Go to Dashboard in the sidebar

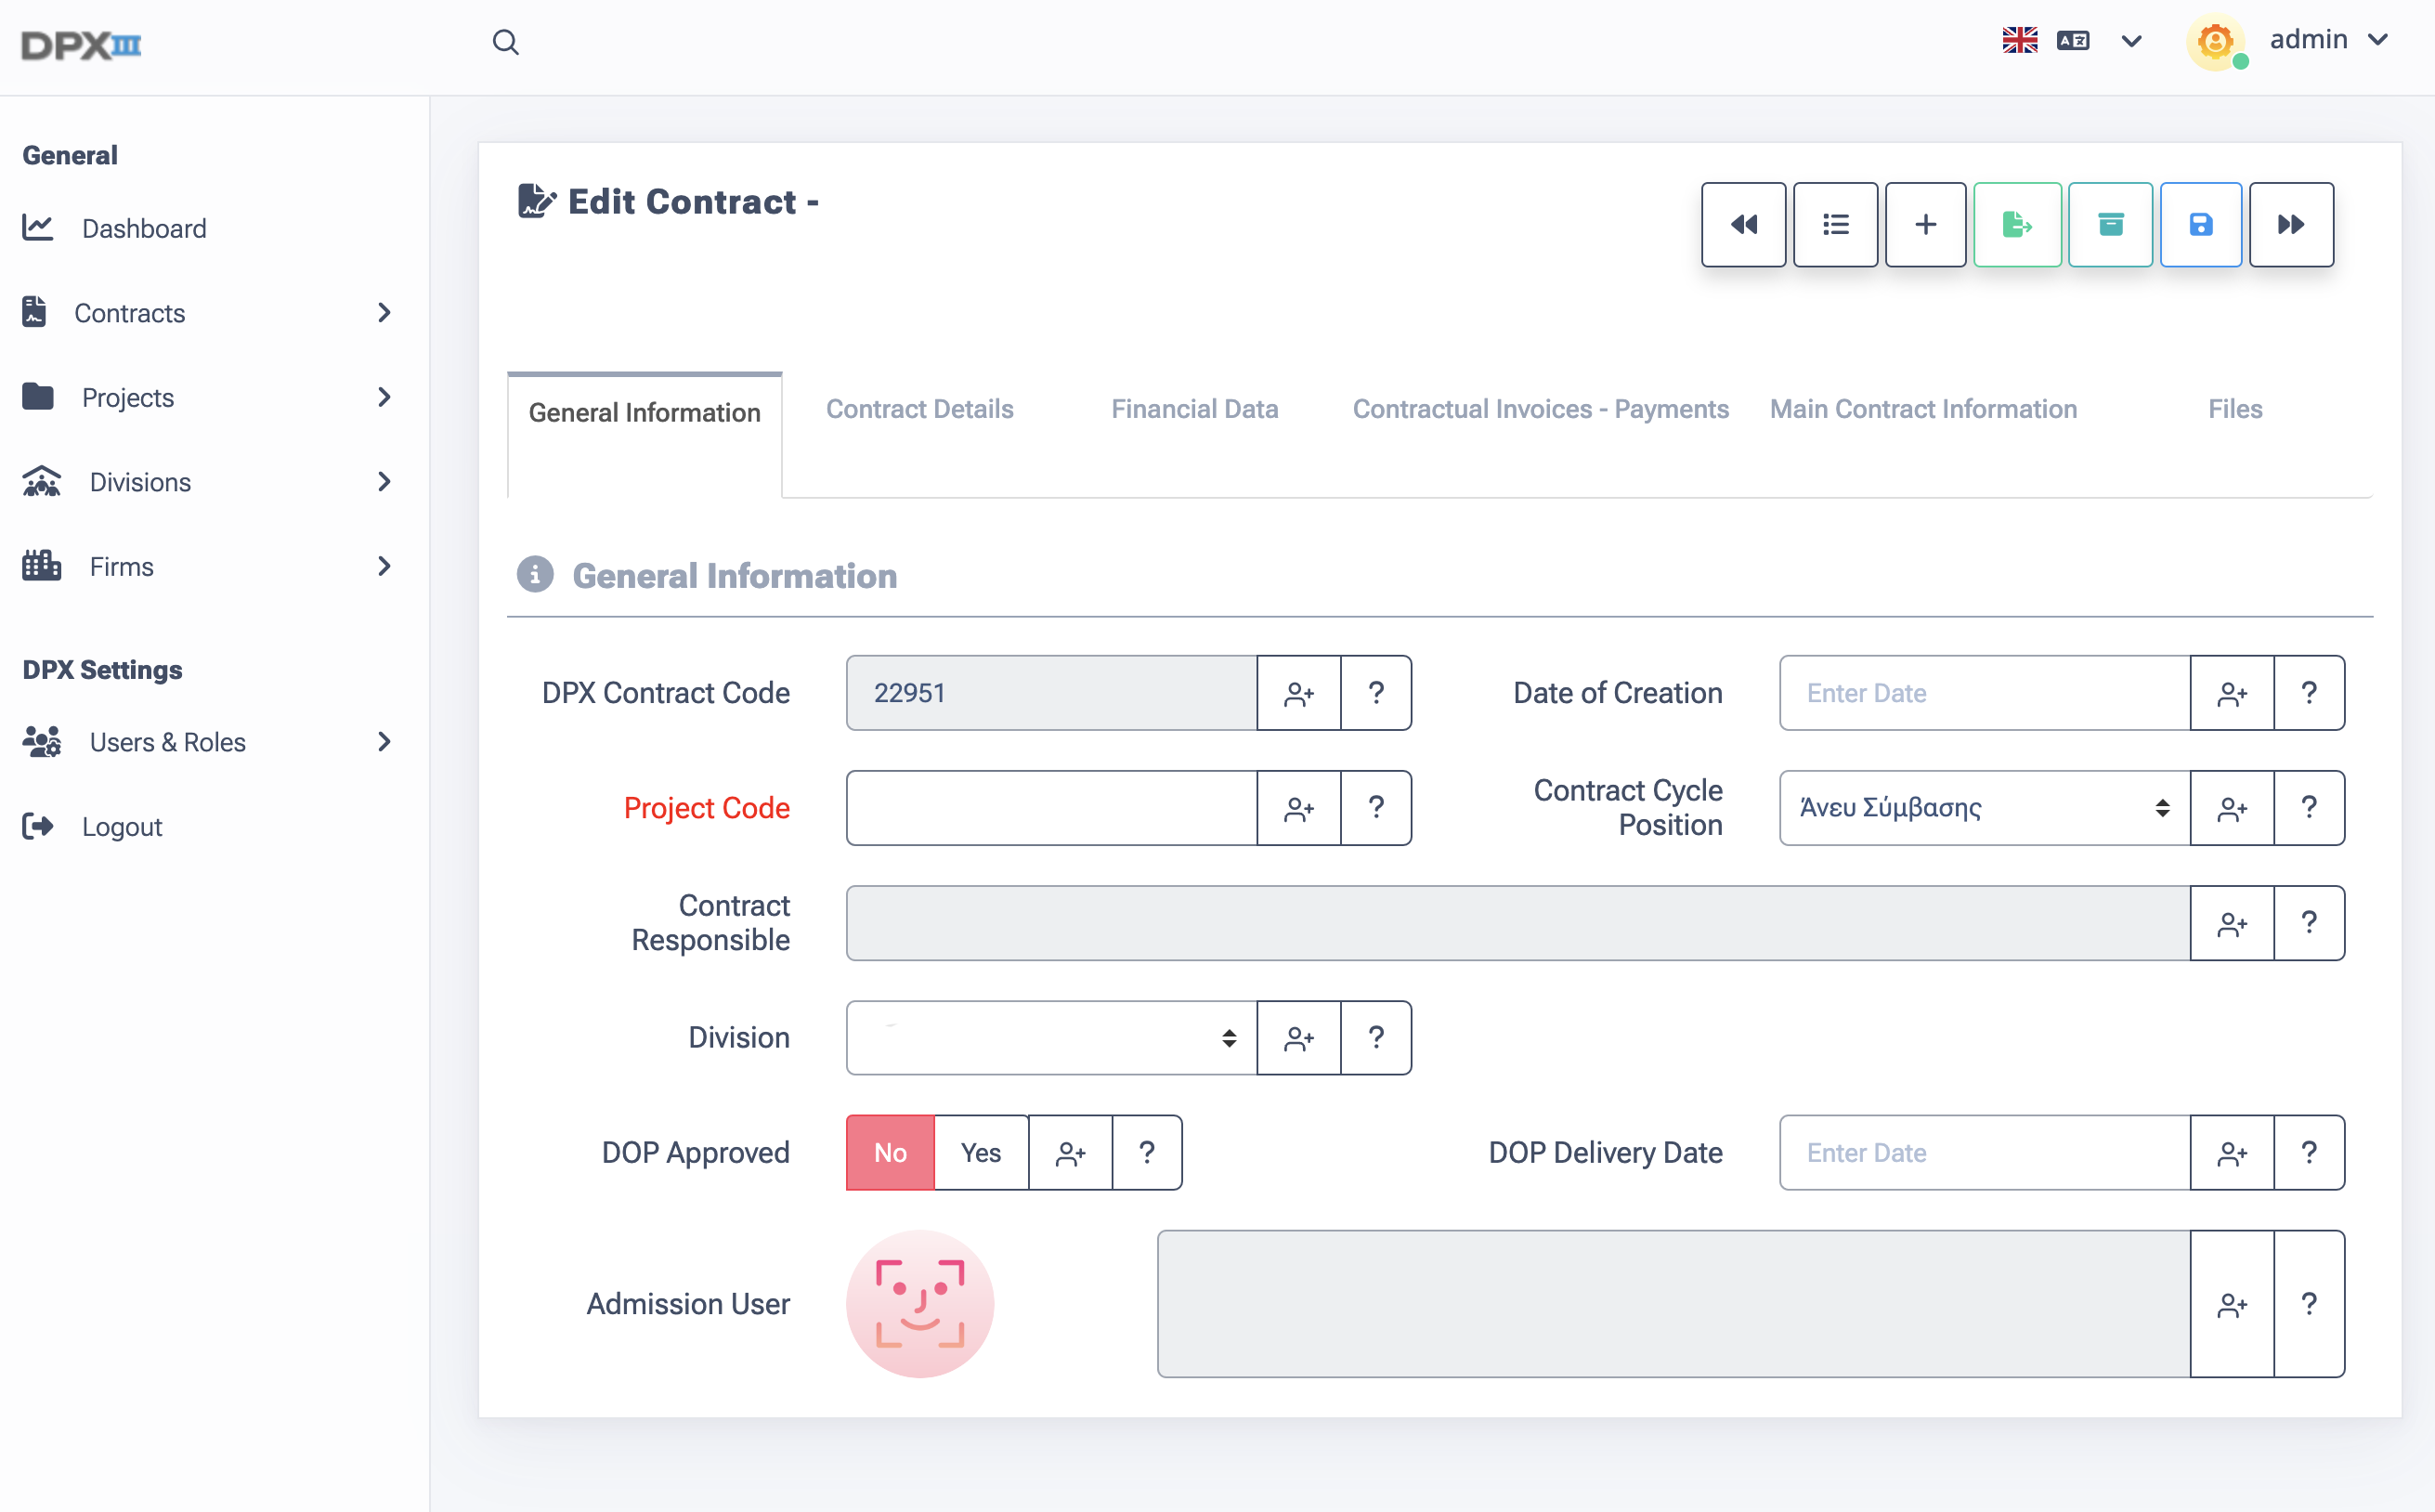coord(144,228)
